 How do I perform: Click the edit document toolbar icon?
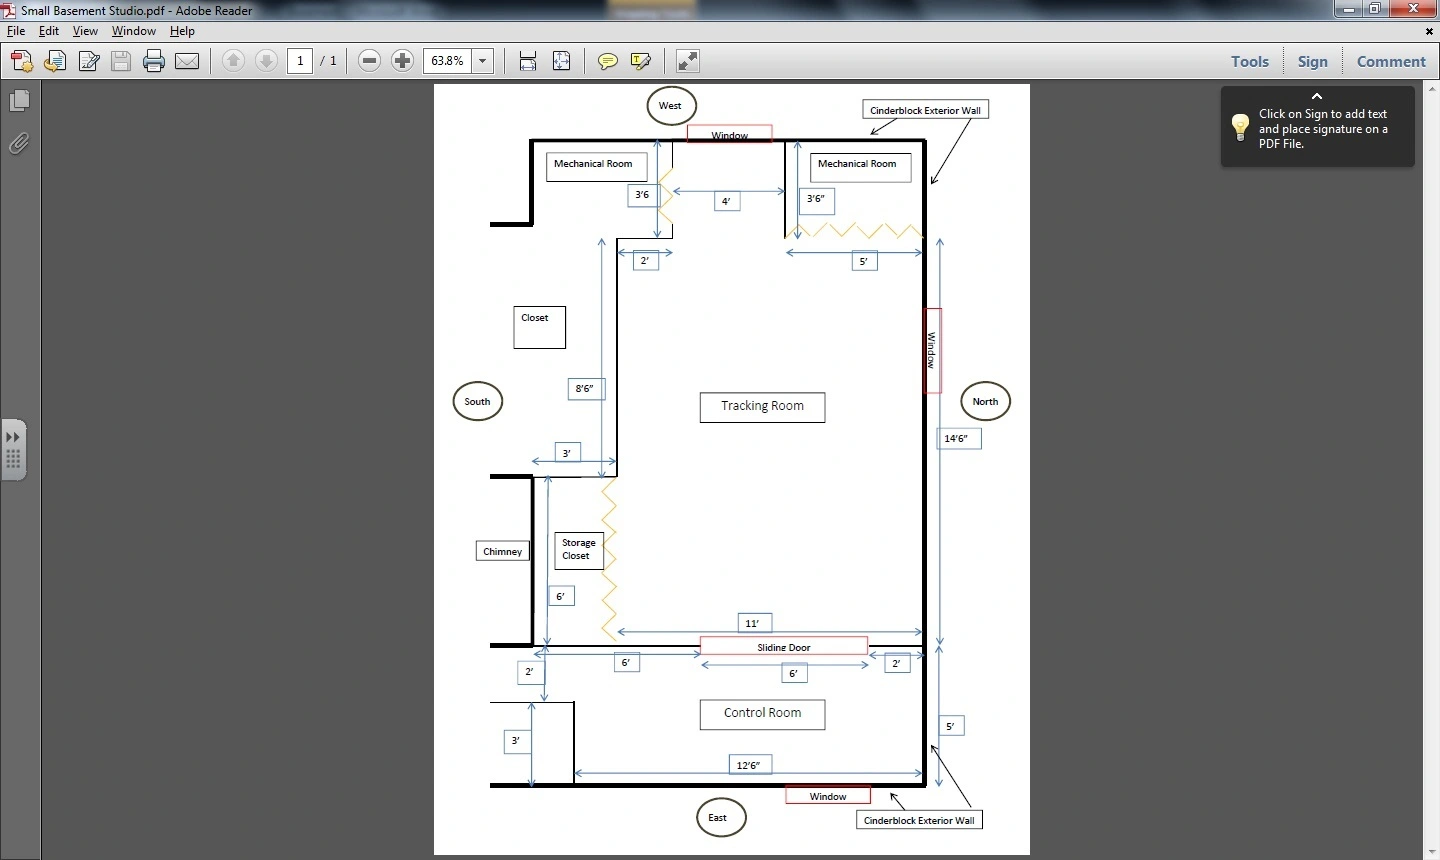click(88, 61)
